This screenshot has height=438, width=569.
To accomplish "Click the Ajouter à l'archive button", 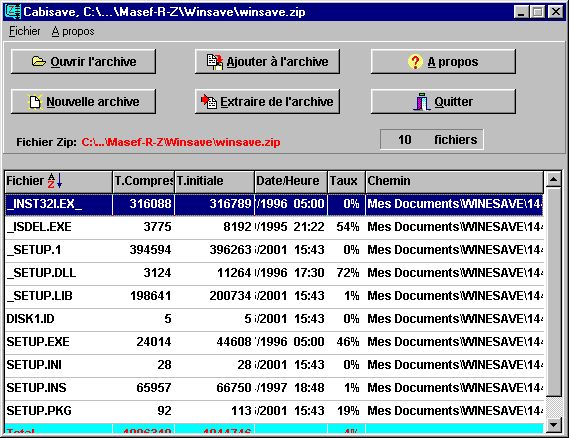I will click(267, 62).
